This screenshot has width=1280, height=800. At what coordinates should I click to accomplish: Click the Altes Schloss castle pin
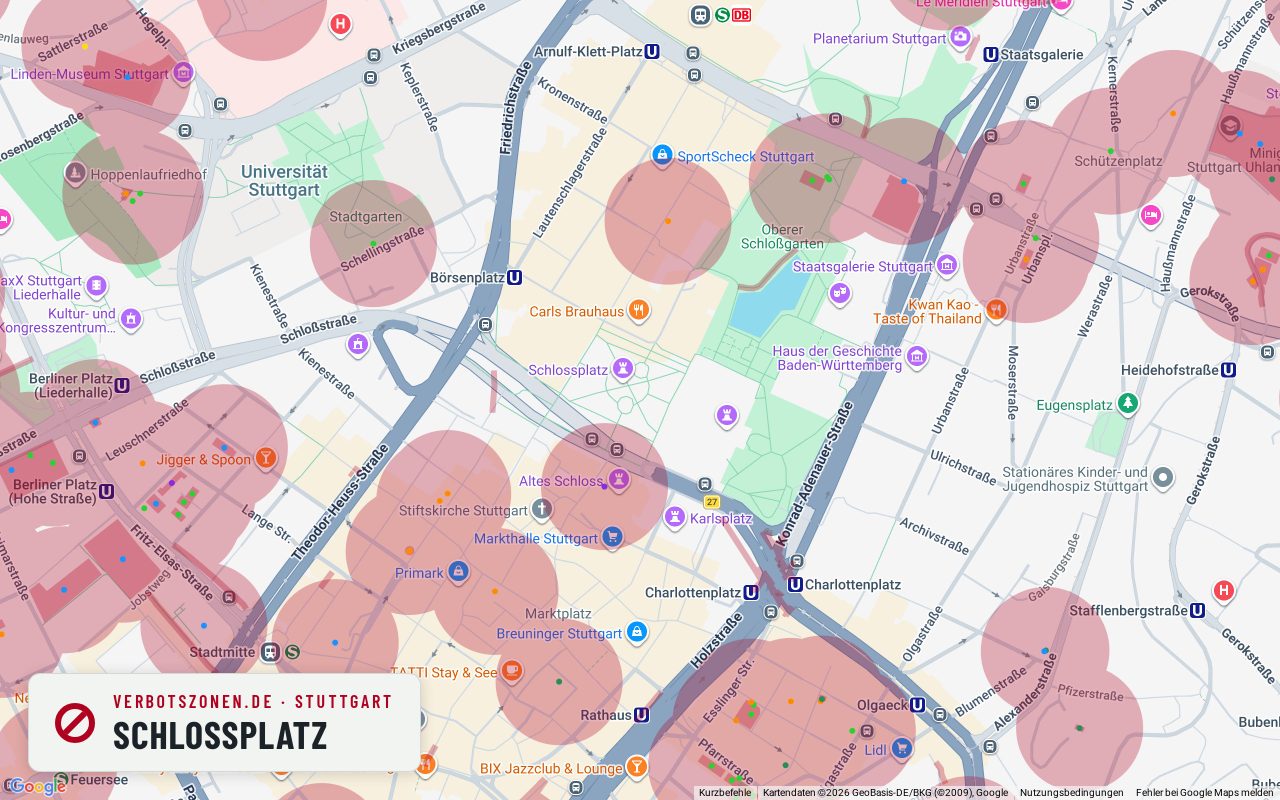pos(620,481)
